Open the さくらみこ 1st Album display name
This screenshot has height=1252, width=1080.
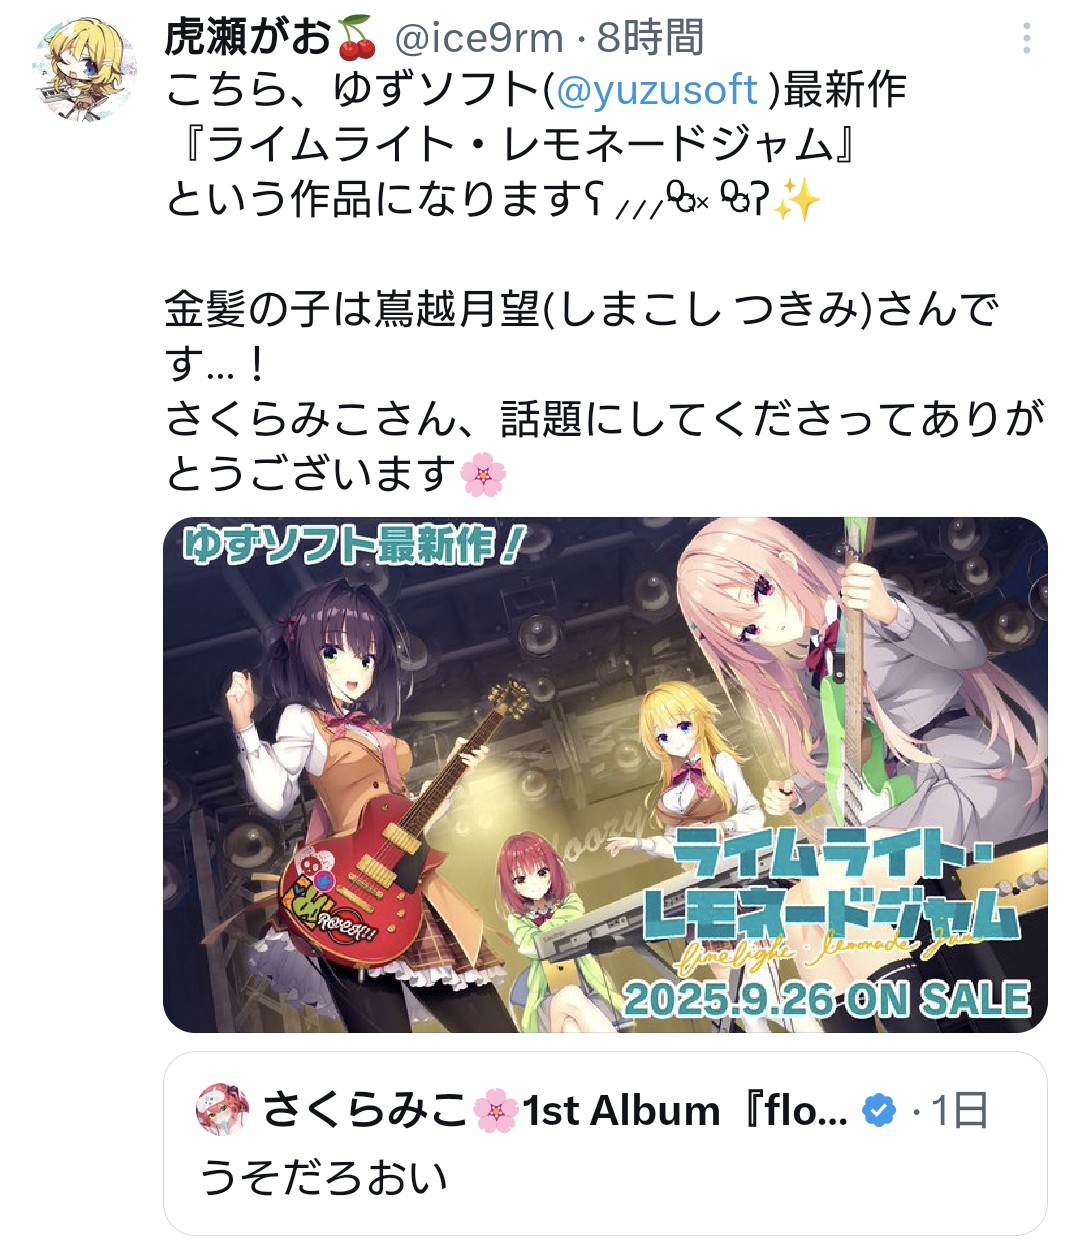coord(555,1110)
